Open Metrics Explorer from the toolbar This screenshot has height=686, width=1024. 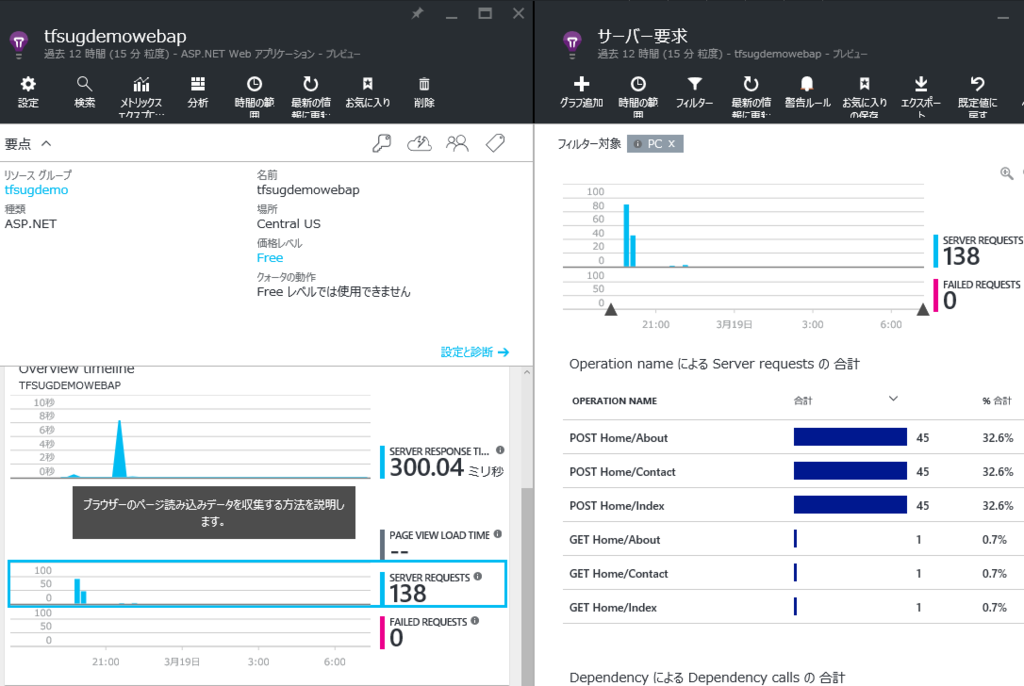tap(141, 95)
